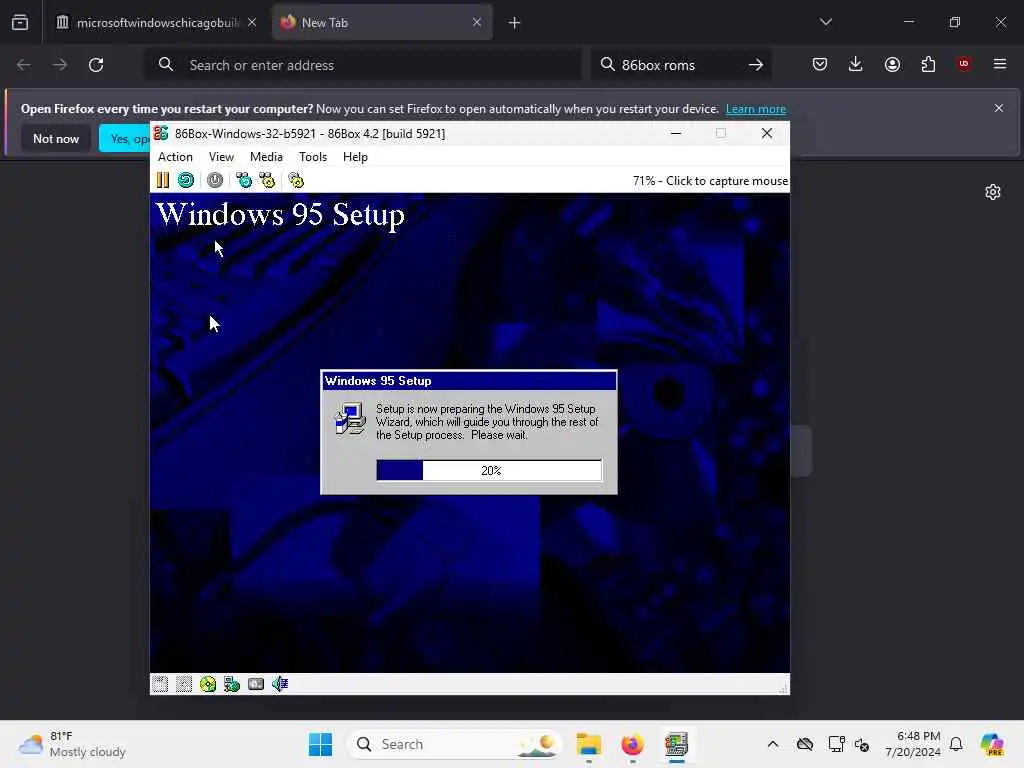The height and width of the screenshot is (768, 1024).
Task: Click the green hard reset icon
Action: [x=186, y=180]
